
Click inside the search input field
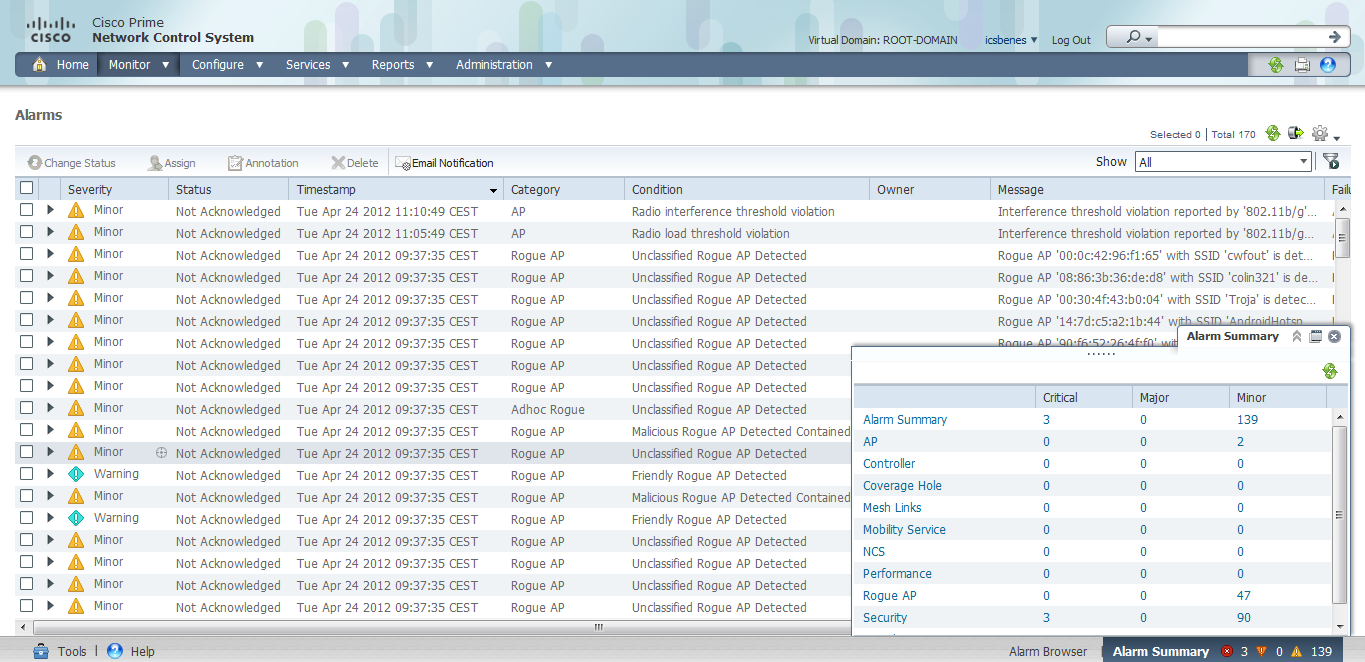click(x=1240, y=37)
